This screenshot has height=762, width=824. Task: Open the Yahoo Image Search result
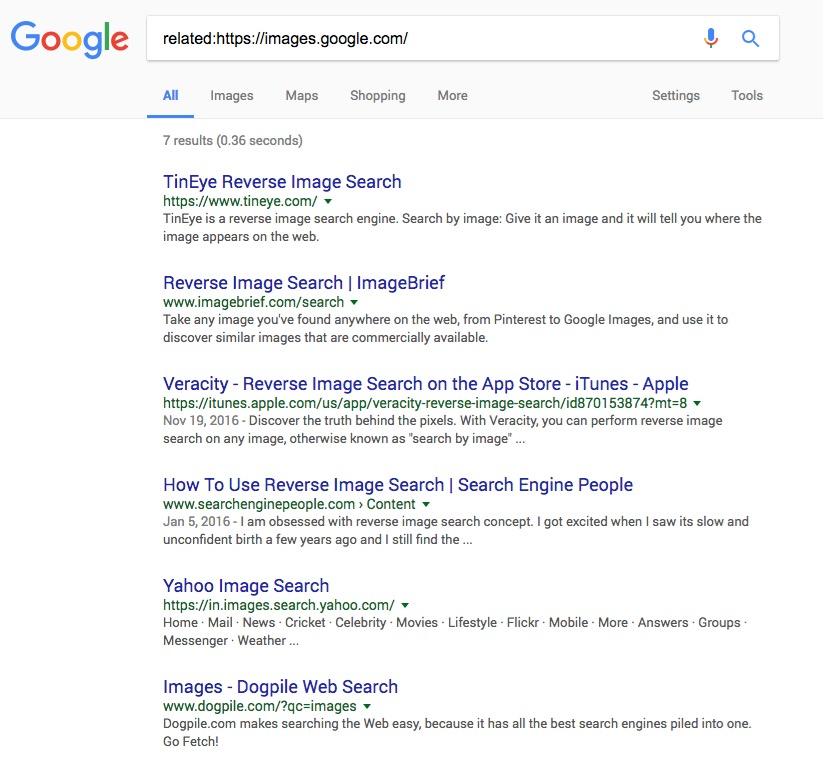(x=246, y=586)
